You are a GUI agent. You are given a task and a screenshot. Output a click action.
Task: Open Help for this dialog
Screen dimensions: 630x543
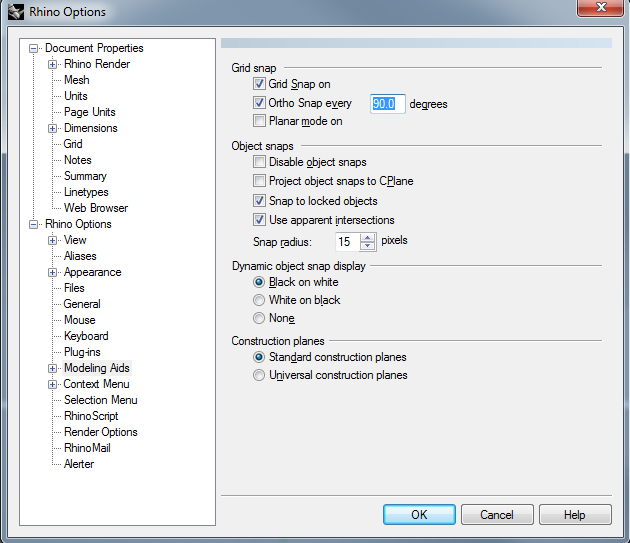tap(575, 514)
